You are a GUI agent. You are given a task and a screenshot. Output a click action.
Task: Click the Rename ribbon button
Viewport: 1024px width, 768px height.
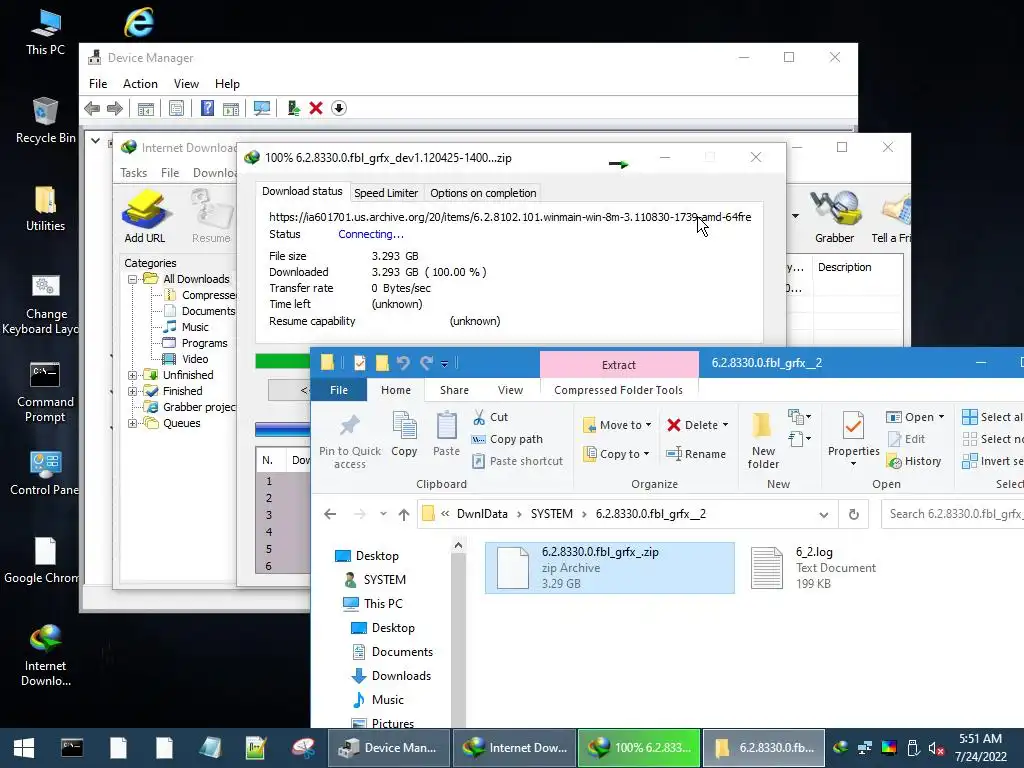coord(696,454)
